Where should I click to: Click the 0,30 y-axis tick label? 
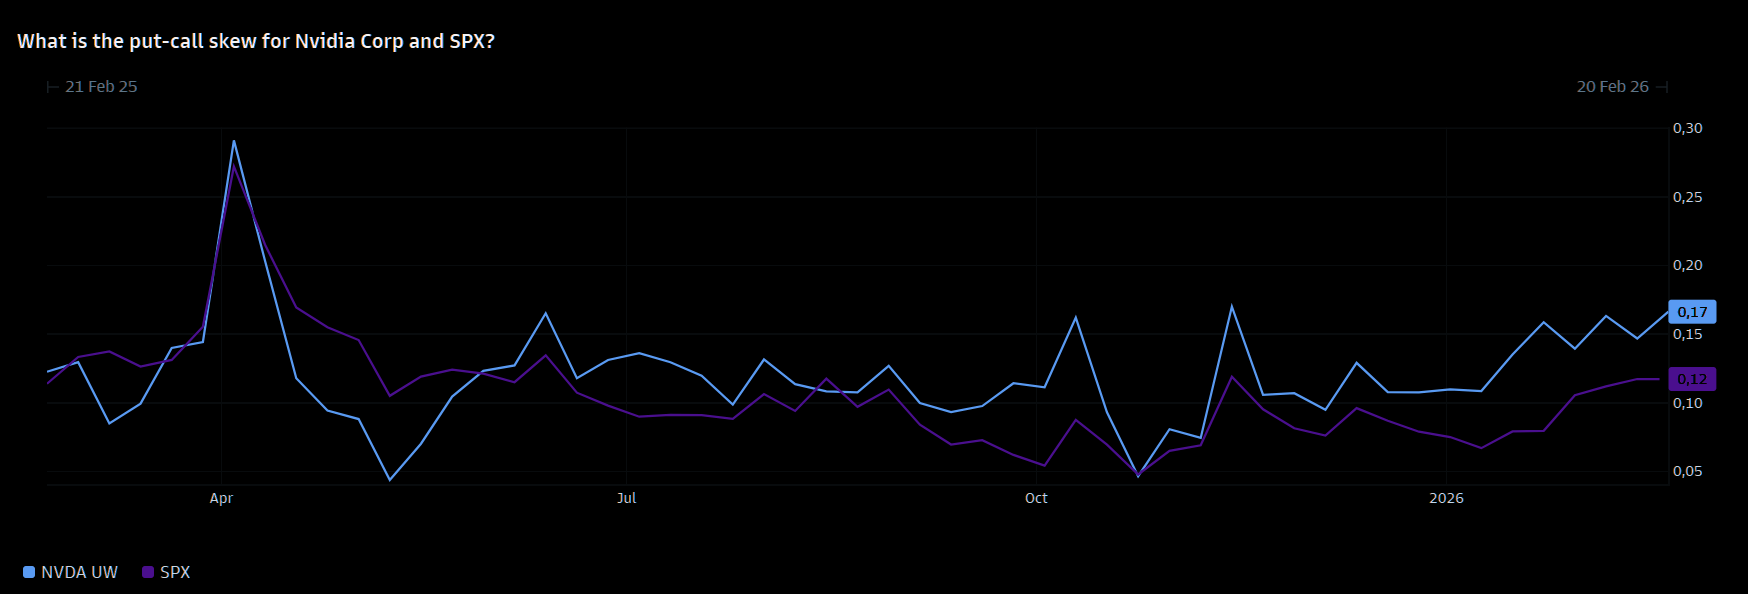pyautogui.click(x=1687, y=128)
